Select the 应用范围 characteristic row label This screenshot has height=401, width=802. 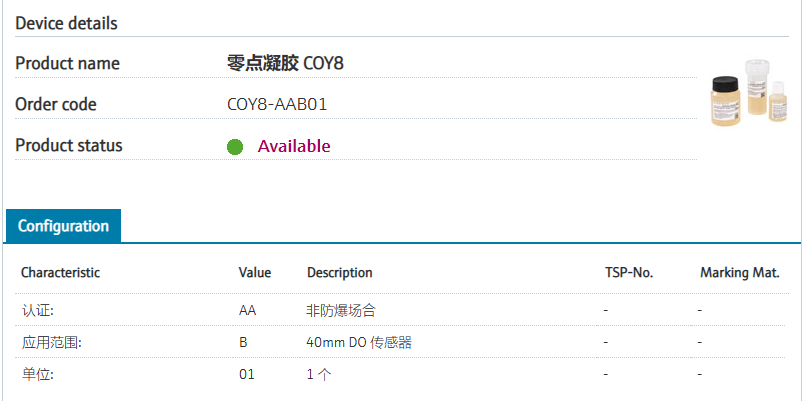51,342
